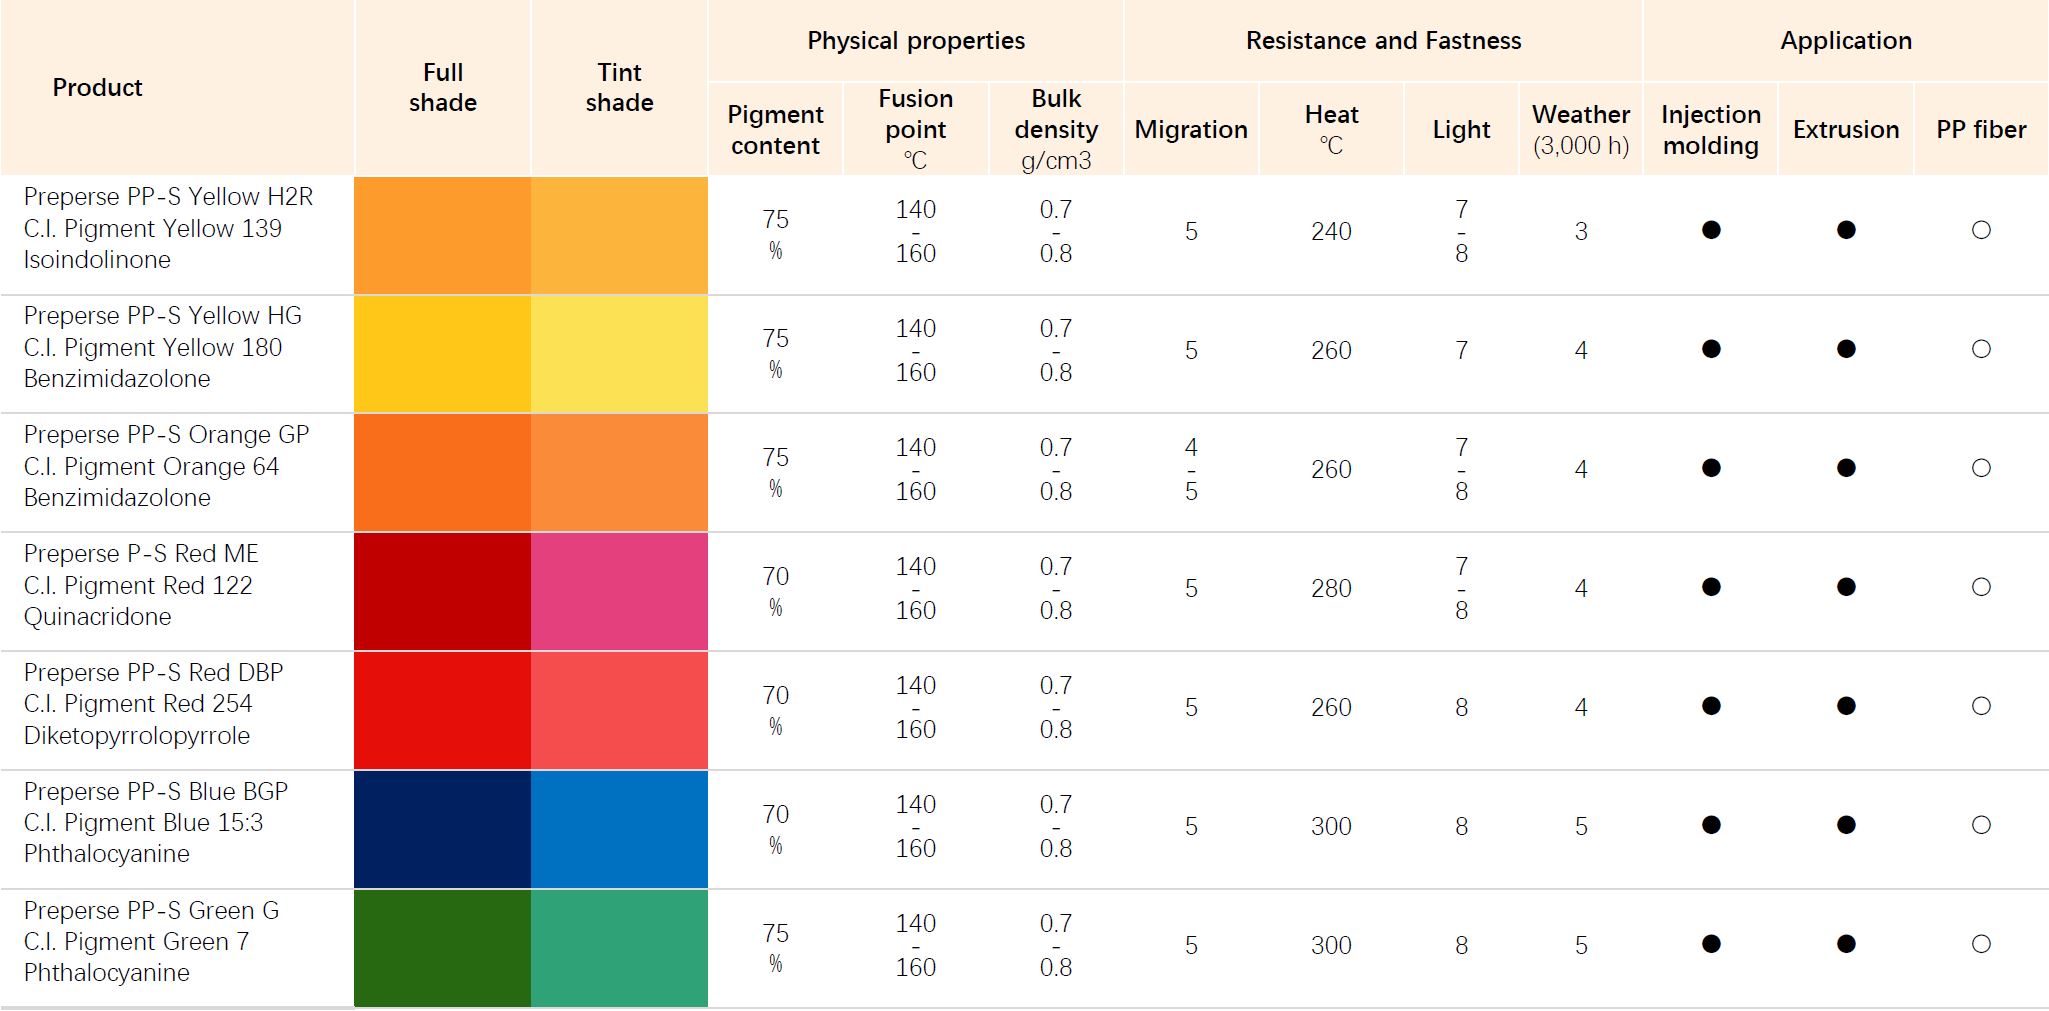Click Injection molding dot for Green G
This screenshot has height=1011, width=2049.
[1711, 944]
